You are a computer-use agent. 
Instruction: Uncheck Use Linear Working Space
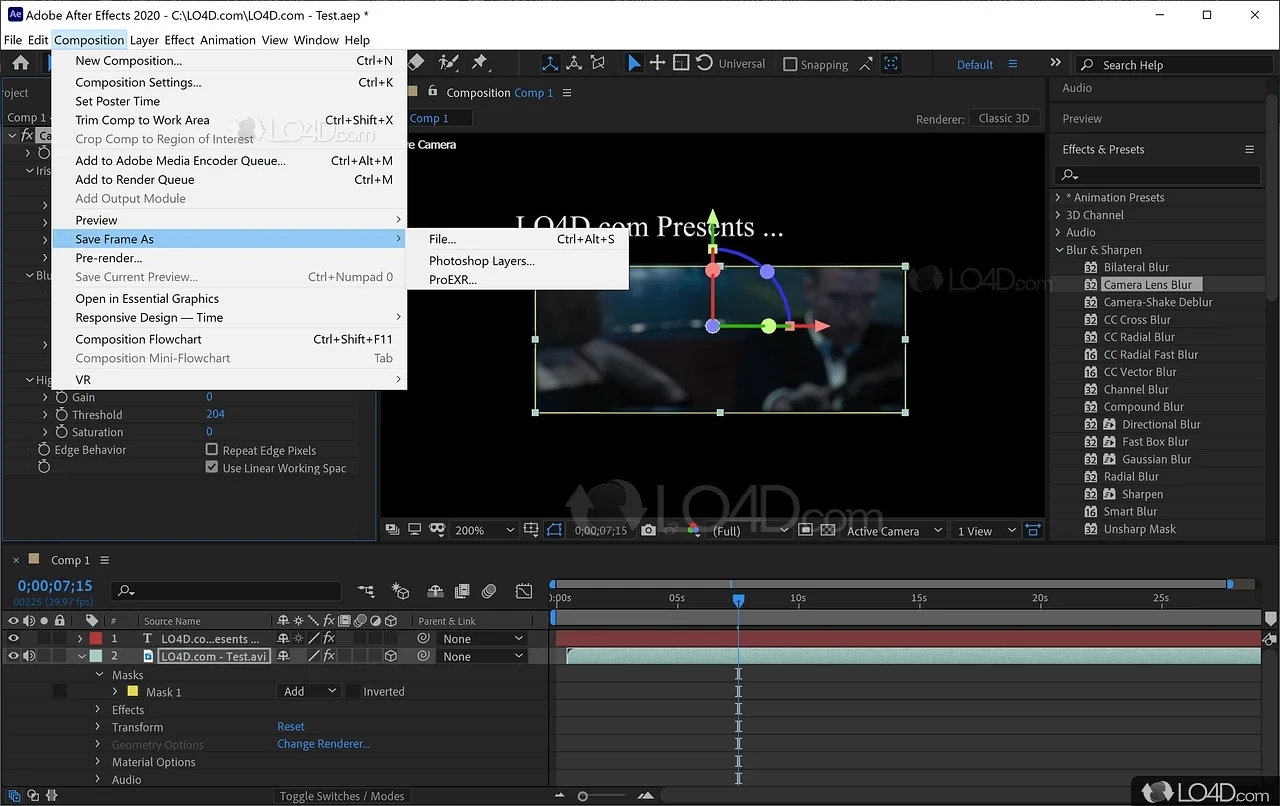pyautogui.click(x=212, y=467)
